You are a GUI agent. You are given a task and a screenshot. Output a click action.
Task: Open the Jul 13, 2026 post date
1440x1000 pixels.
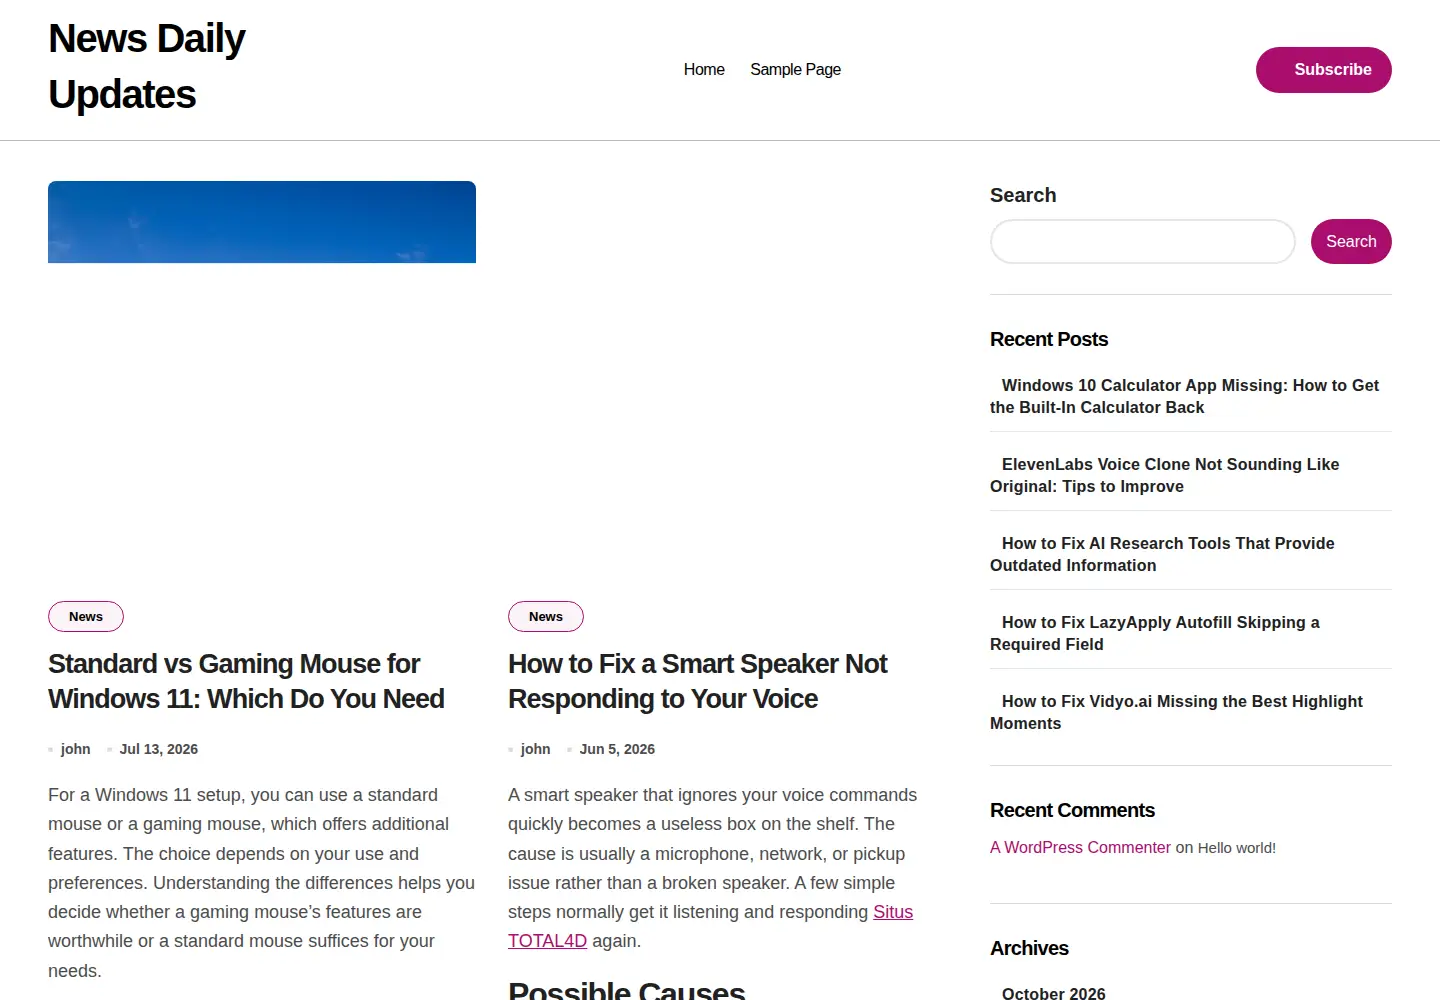click(158, 749)
